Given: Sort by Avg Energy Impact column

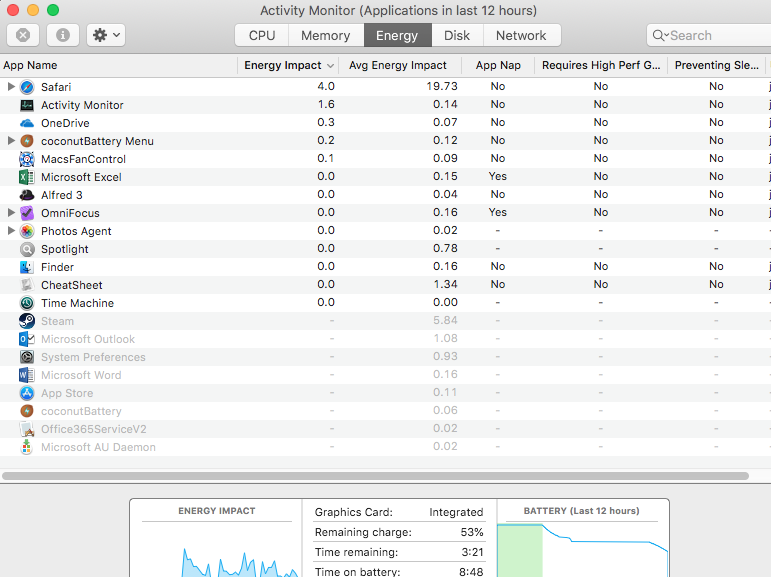Looking at the screenshot, I should [x=399, y=65].
